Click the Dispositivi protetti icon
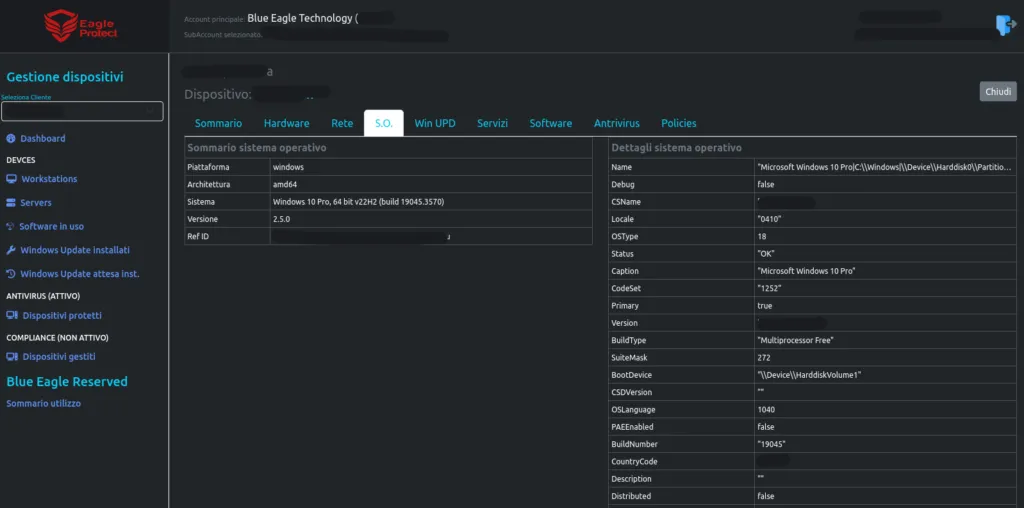 12,315
